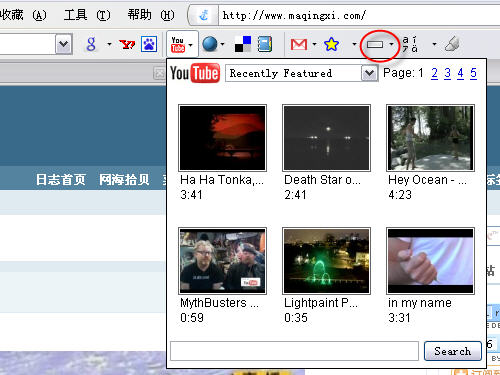Click the 'Death Star o...' title text
This screenshot has height=375, width=500.
coord(322,180)
